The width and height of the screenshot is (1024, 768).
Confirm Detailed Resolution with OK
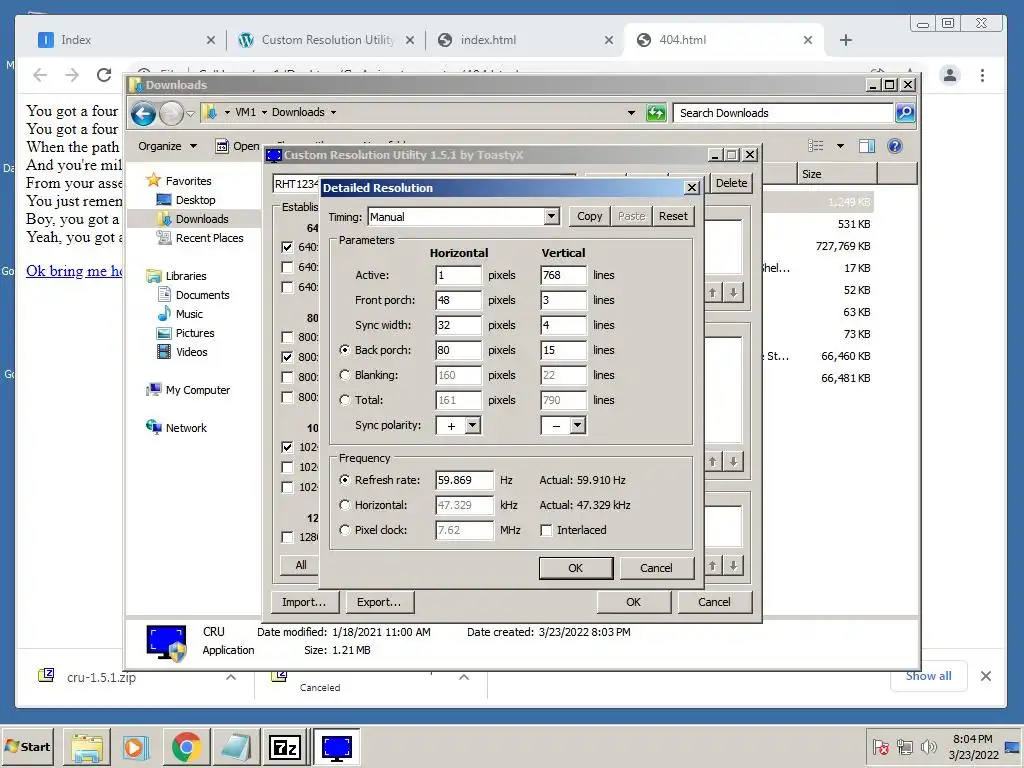click(575, 568)
